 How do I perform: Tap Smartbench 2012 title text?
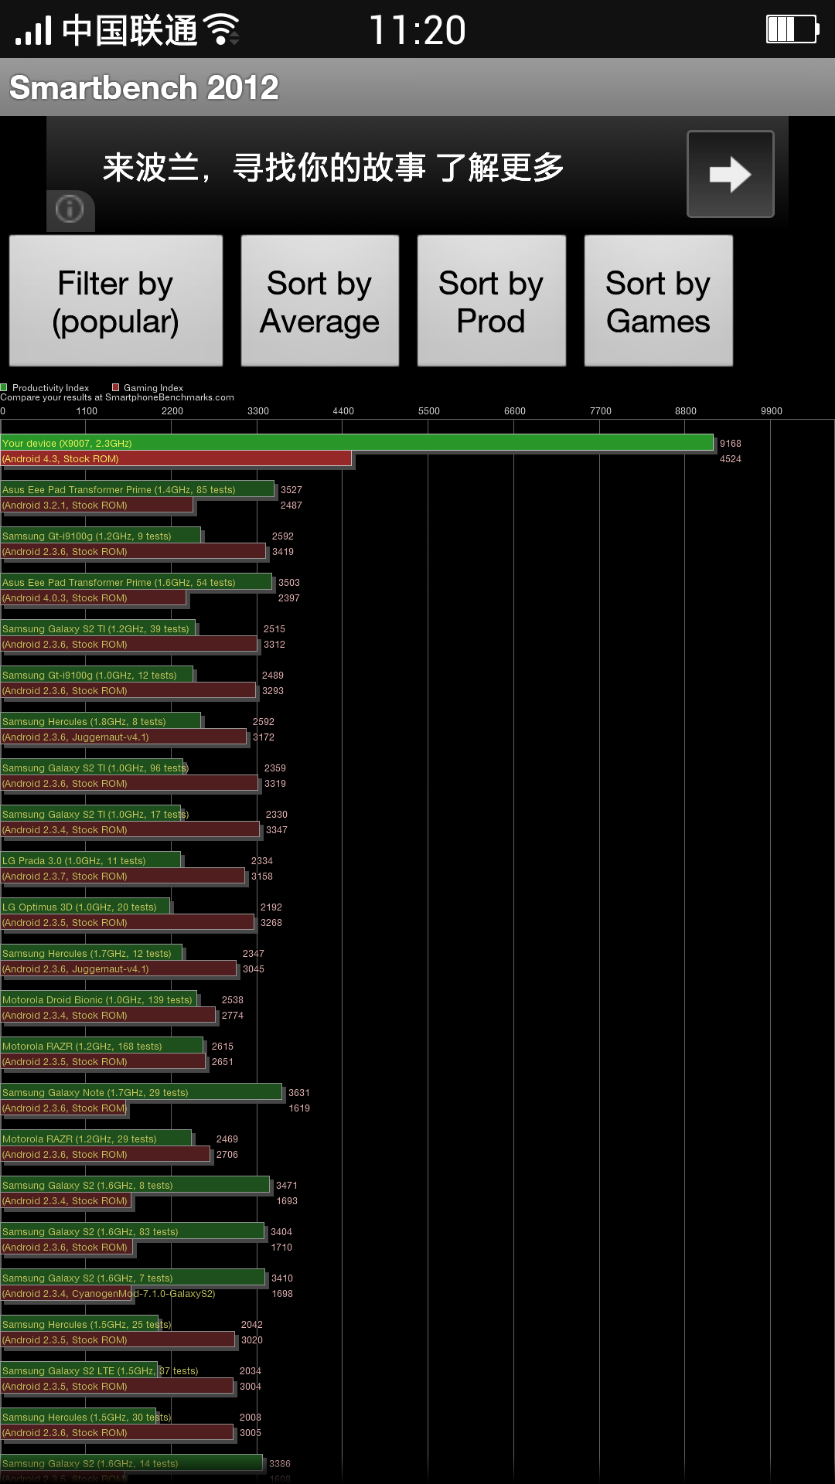[144, 88]
